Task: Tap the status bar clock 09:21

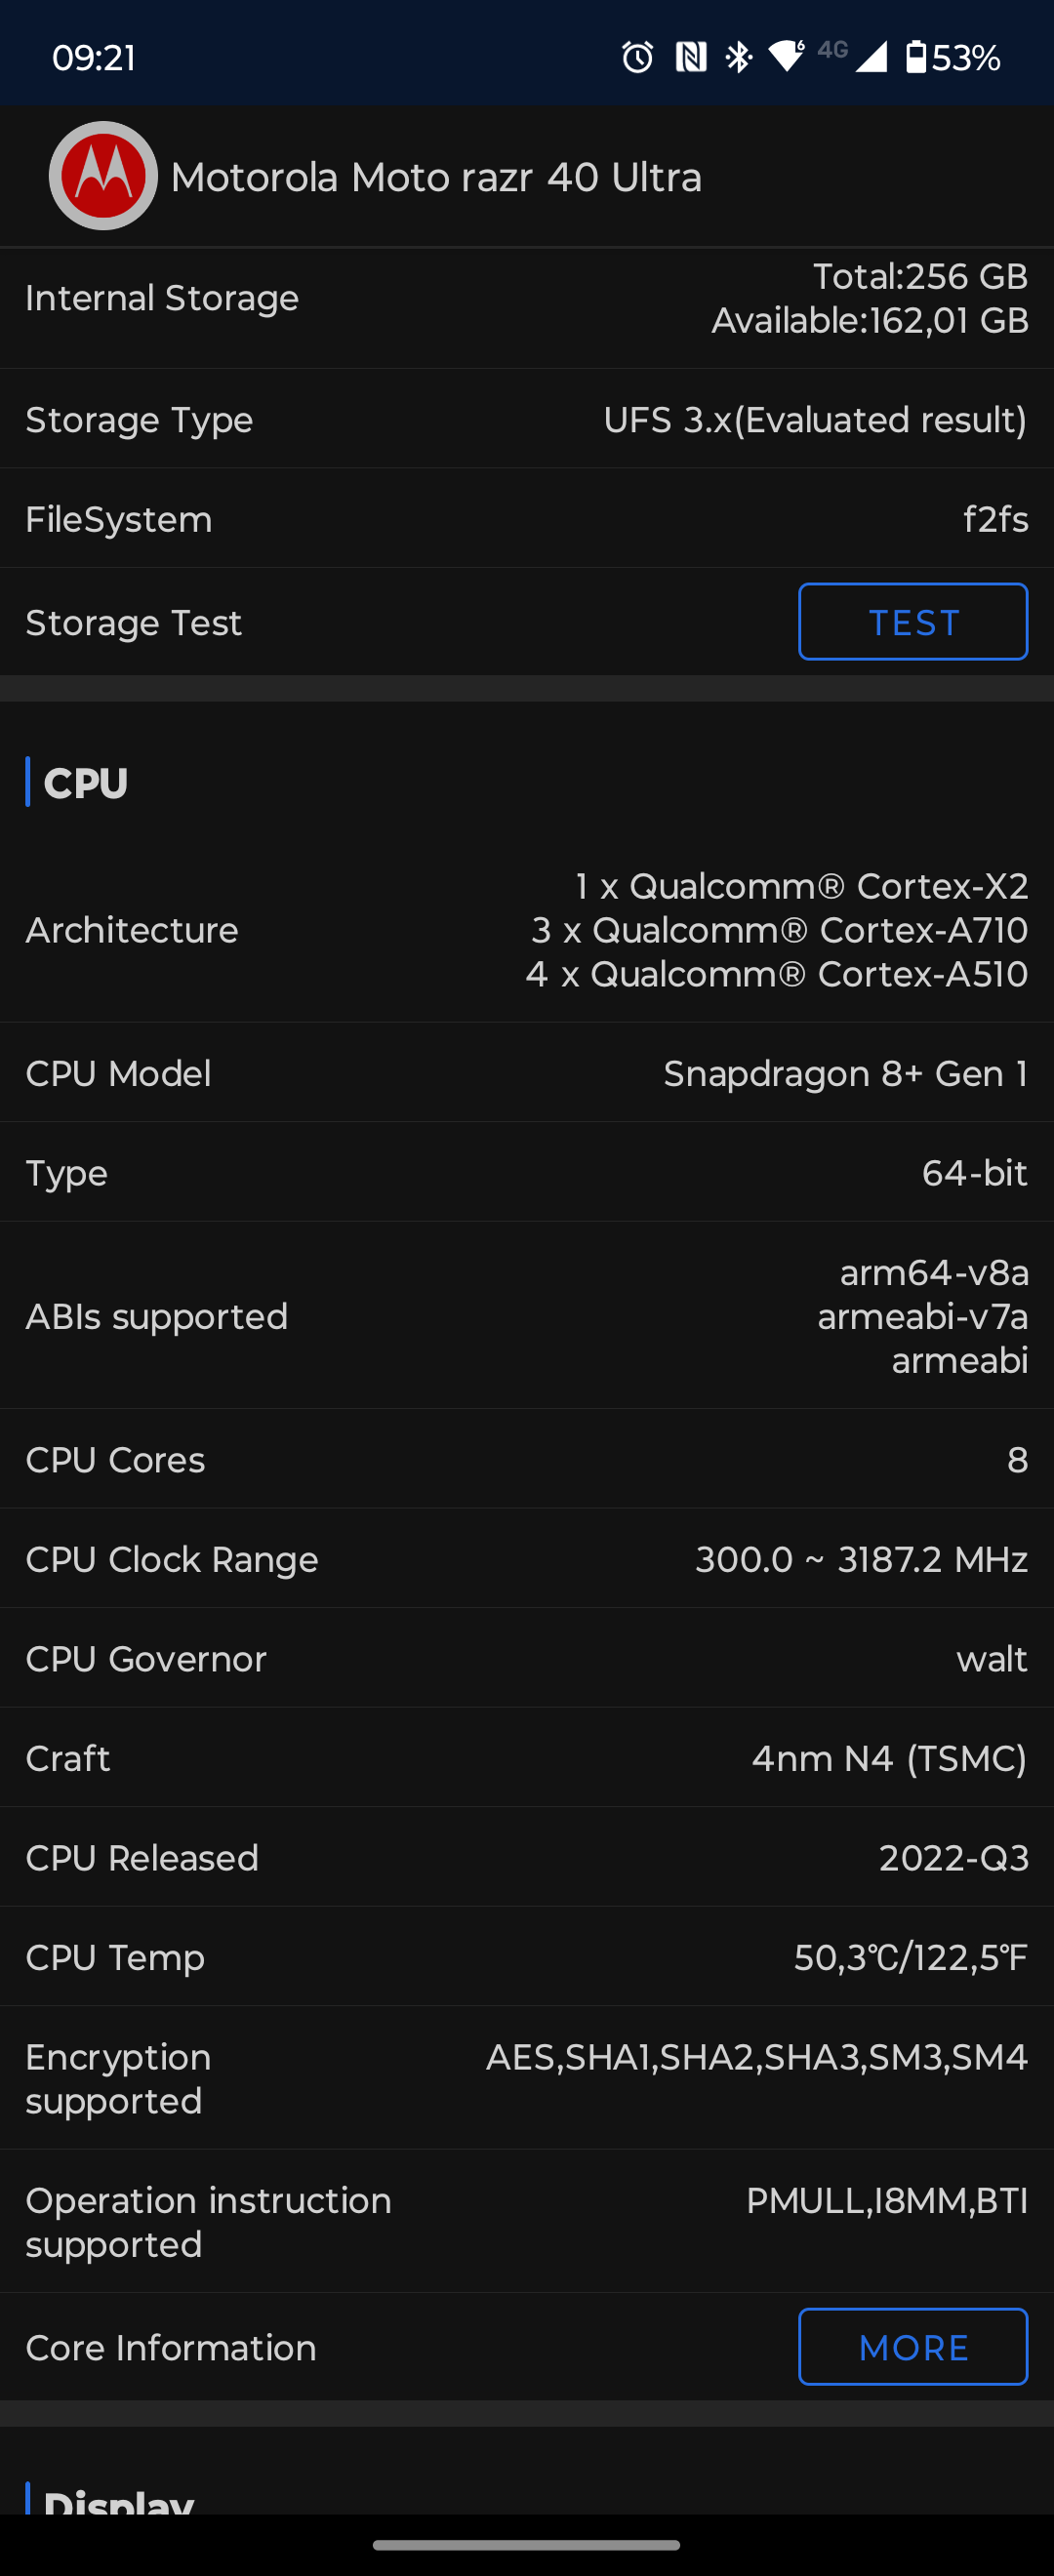Action: click(94, 57)
